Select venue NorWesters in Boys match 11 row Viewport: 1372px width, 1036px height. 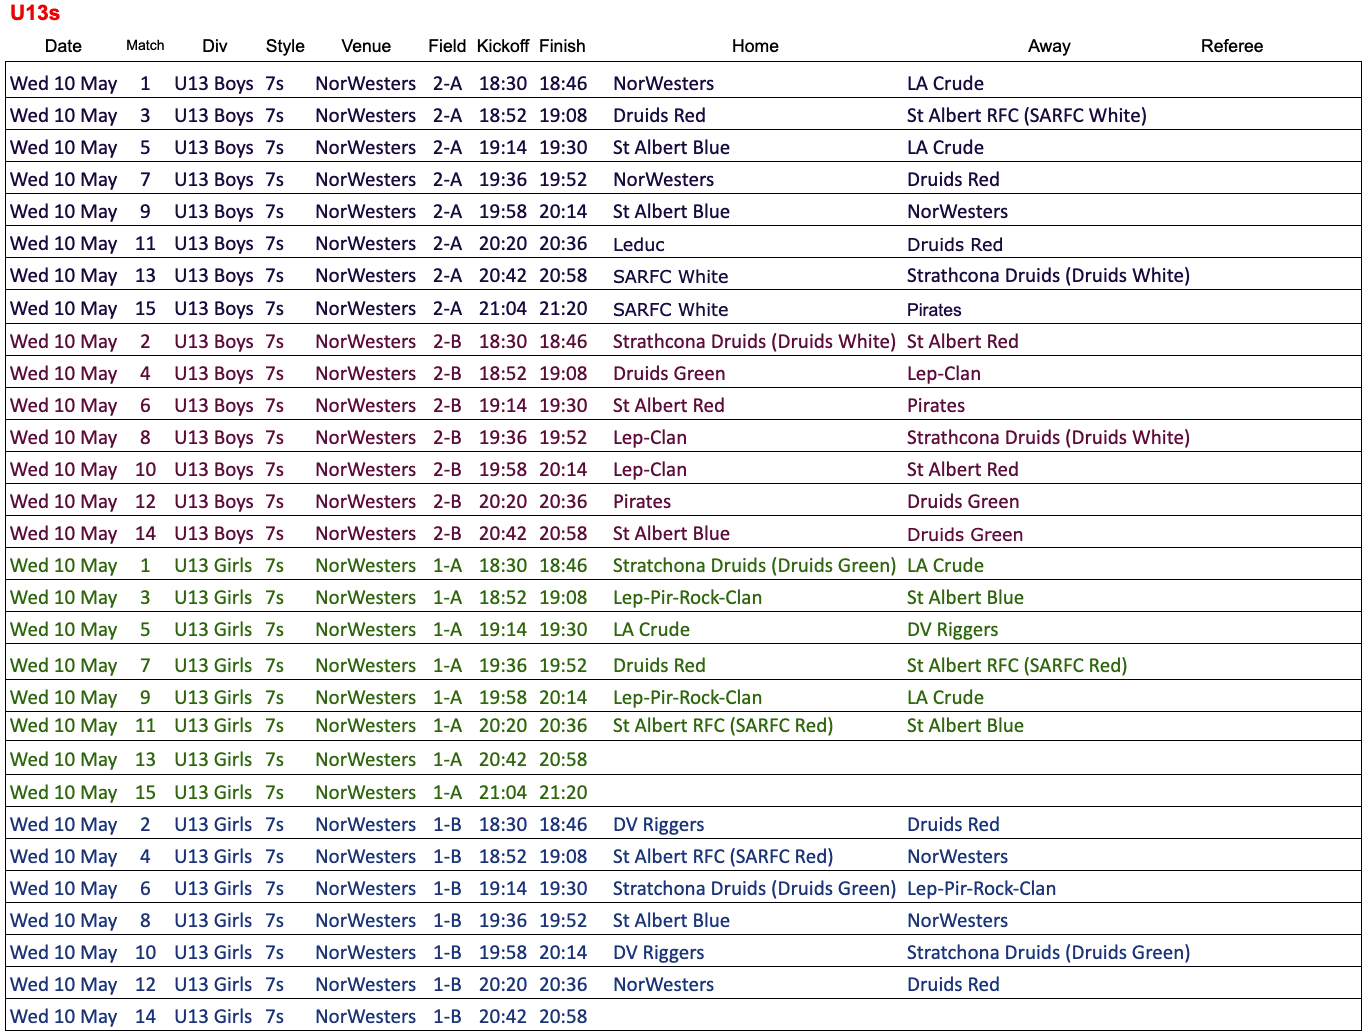click(x=365, y=244)
